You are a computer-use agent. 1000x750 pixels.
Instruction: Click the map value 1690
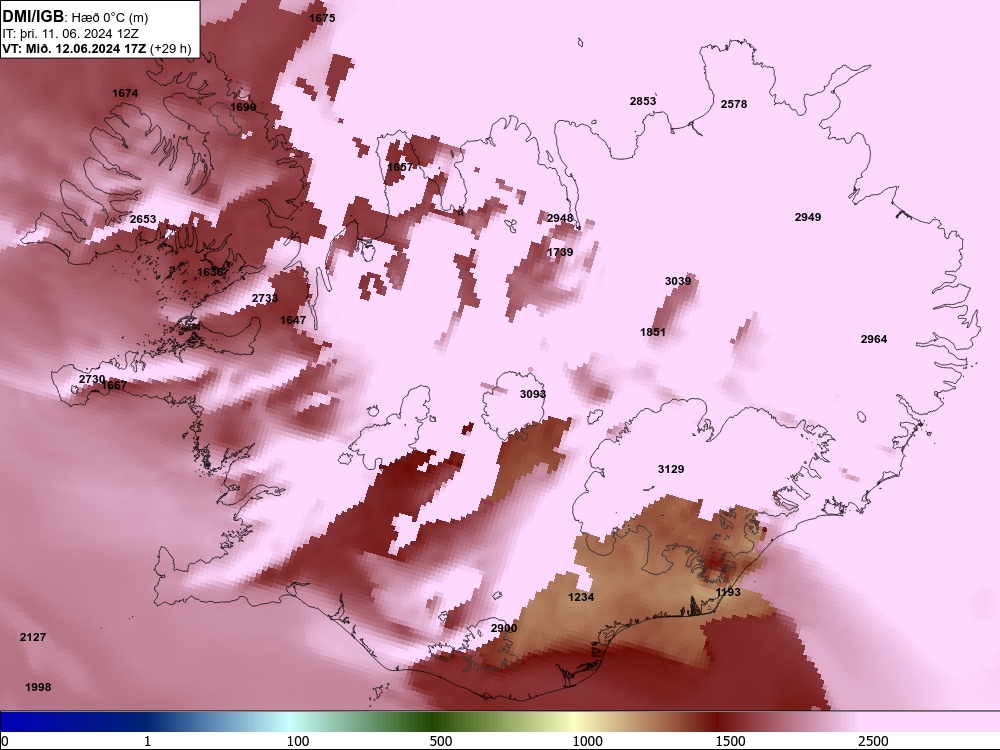[x=243, y=107]
